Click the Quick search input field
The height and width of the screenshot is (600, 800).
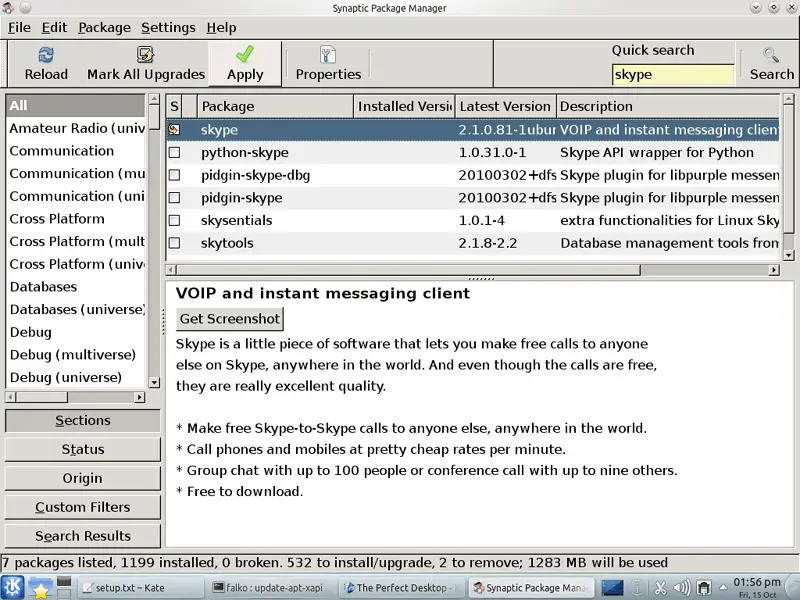673,74
